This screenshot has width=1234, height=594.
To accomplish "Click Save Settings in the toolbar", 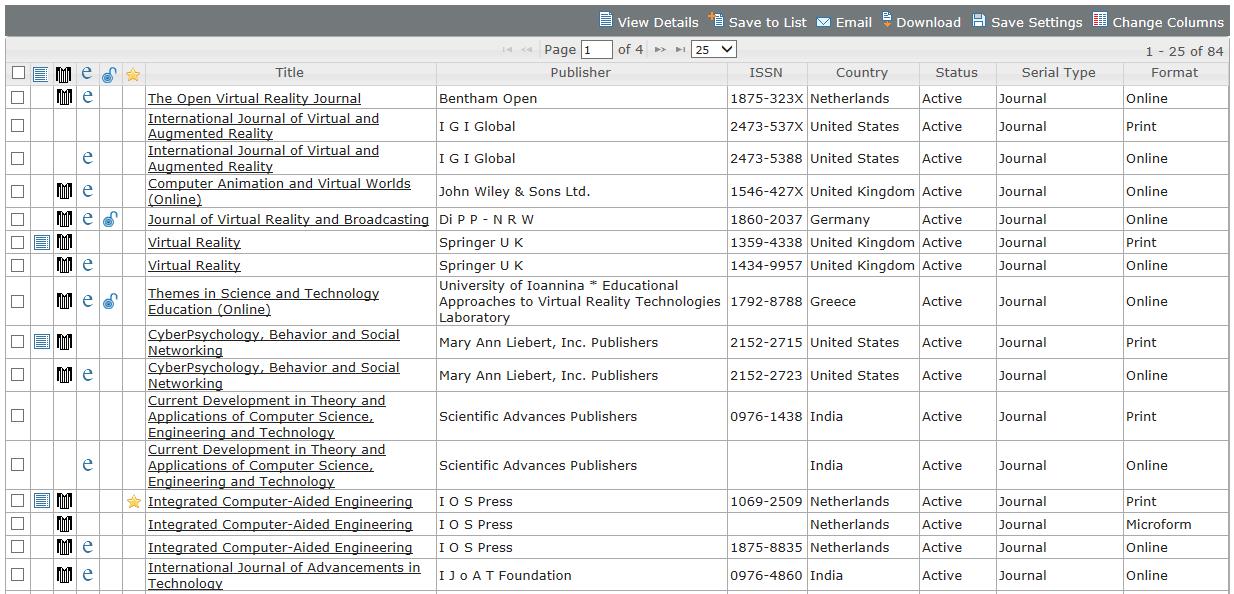I will click(x=1027, y=21).
